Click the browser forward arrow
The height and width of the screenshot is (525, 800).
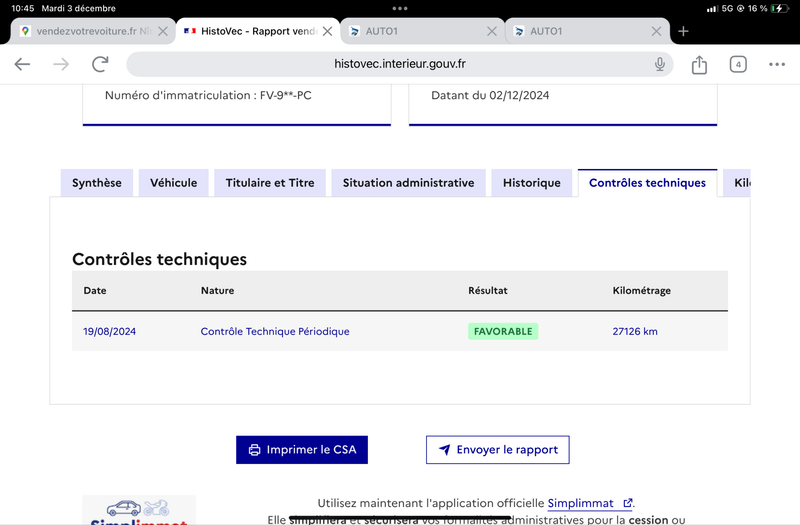click(x=61, y=64)
